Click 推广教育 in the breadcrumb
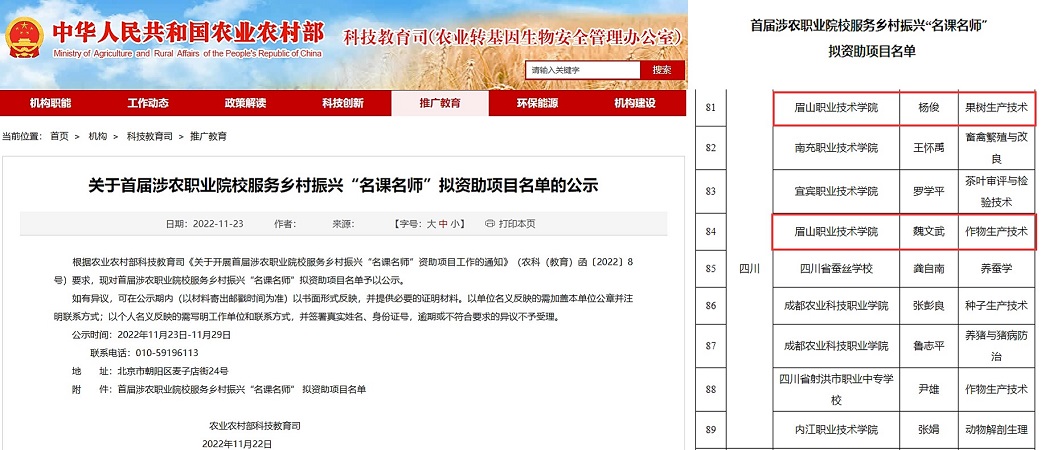This screenshot has height=450, width=1041. [x=208, y=136]
